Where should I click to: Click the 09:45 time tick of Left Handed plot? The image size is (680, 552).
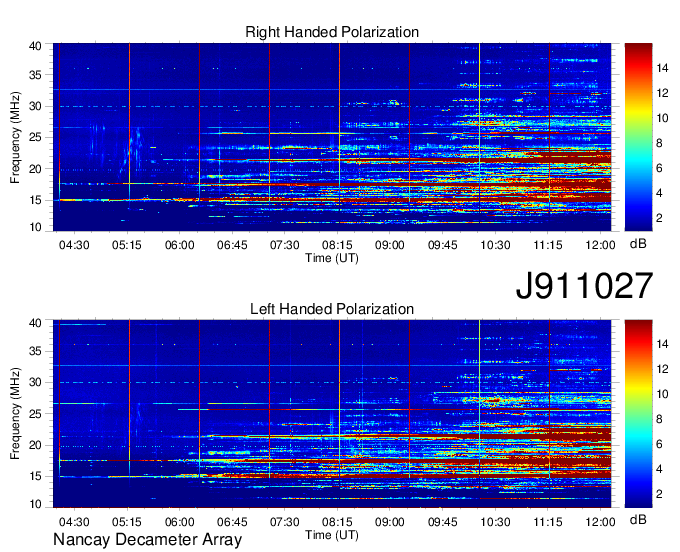(x=443, y=522)
